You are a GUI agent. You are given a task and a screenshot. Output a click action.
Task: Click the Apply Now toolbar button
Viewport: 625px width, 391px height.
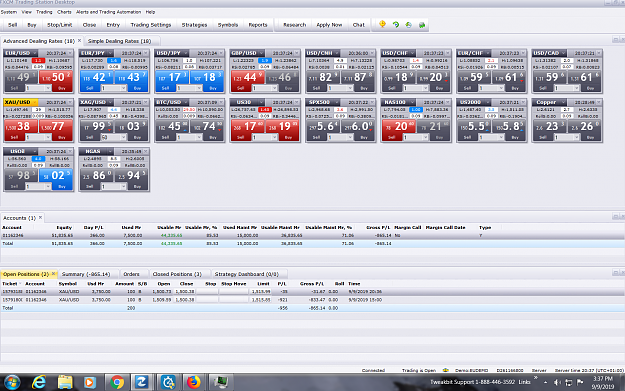coord(329,25)
